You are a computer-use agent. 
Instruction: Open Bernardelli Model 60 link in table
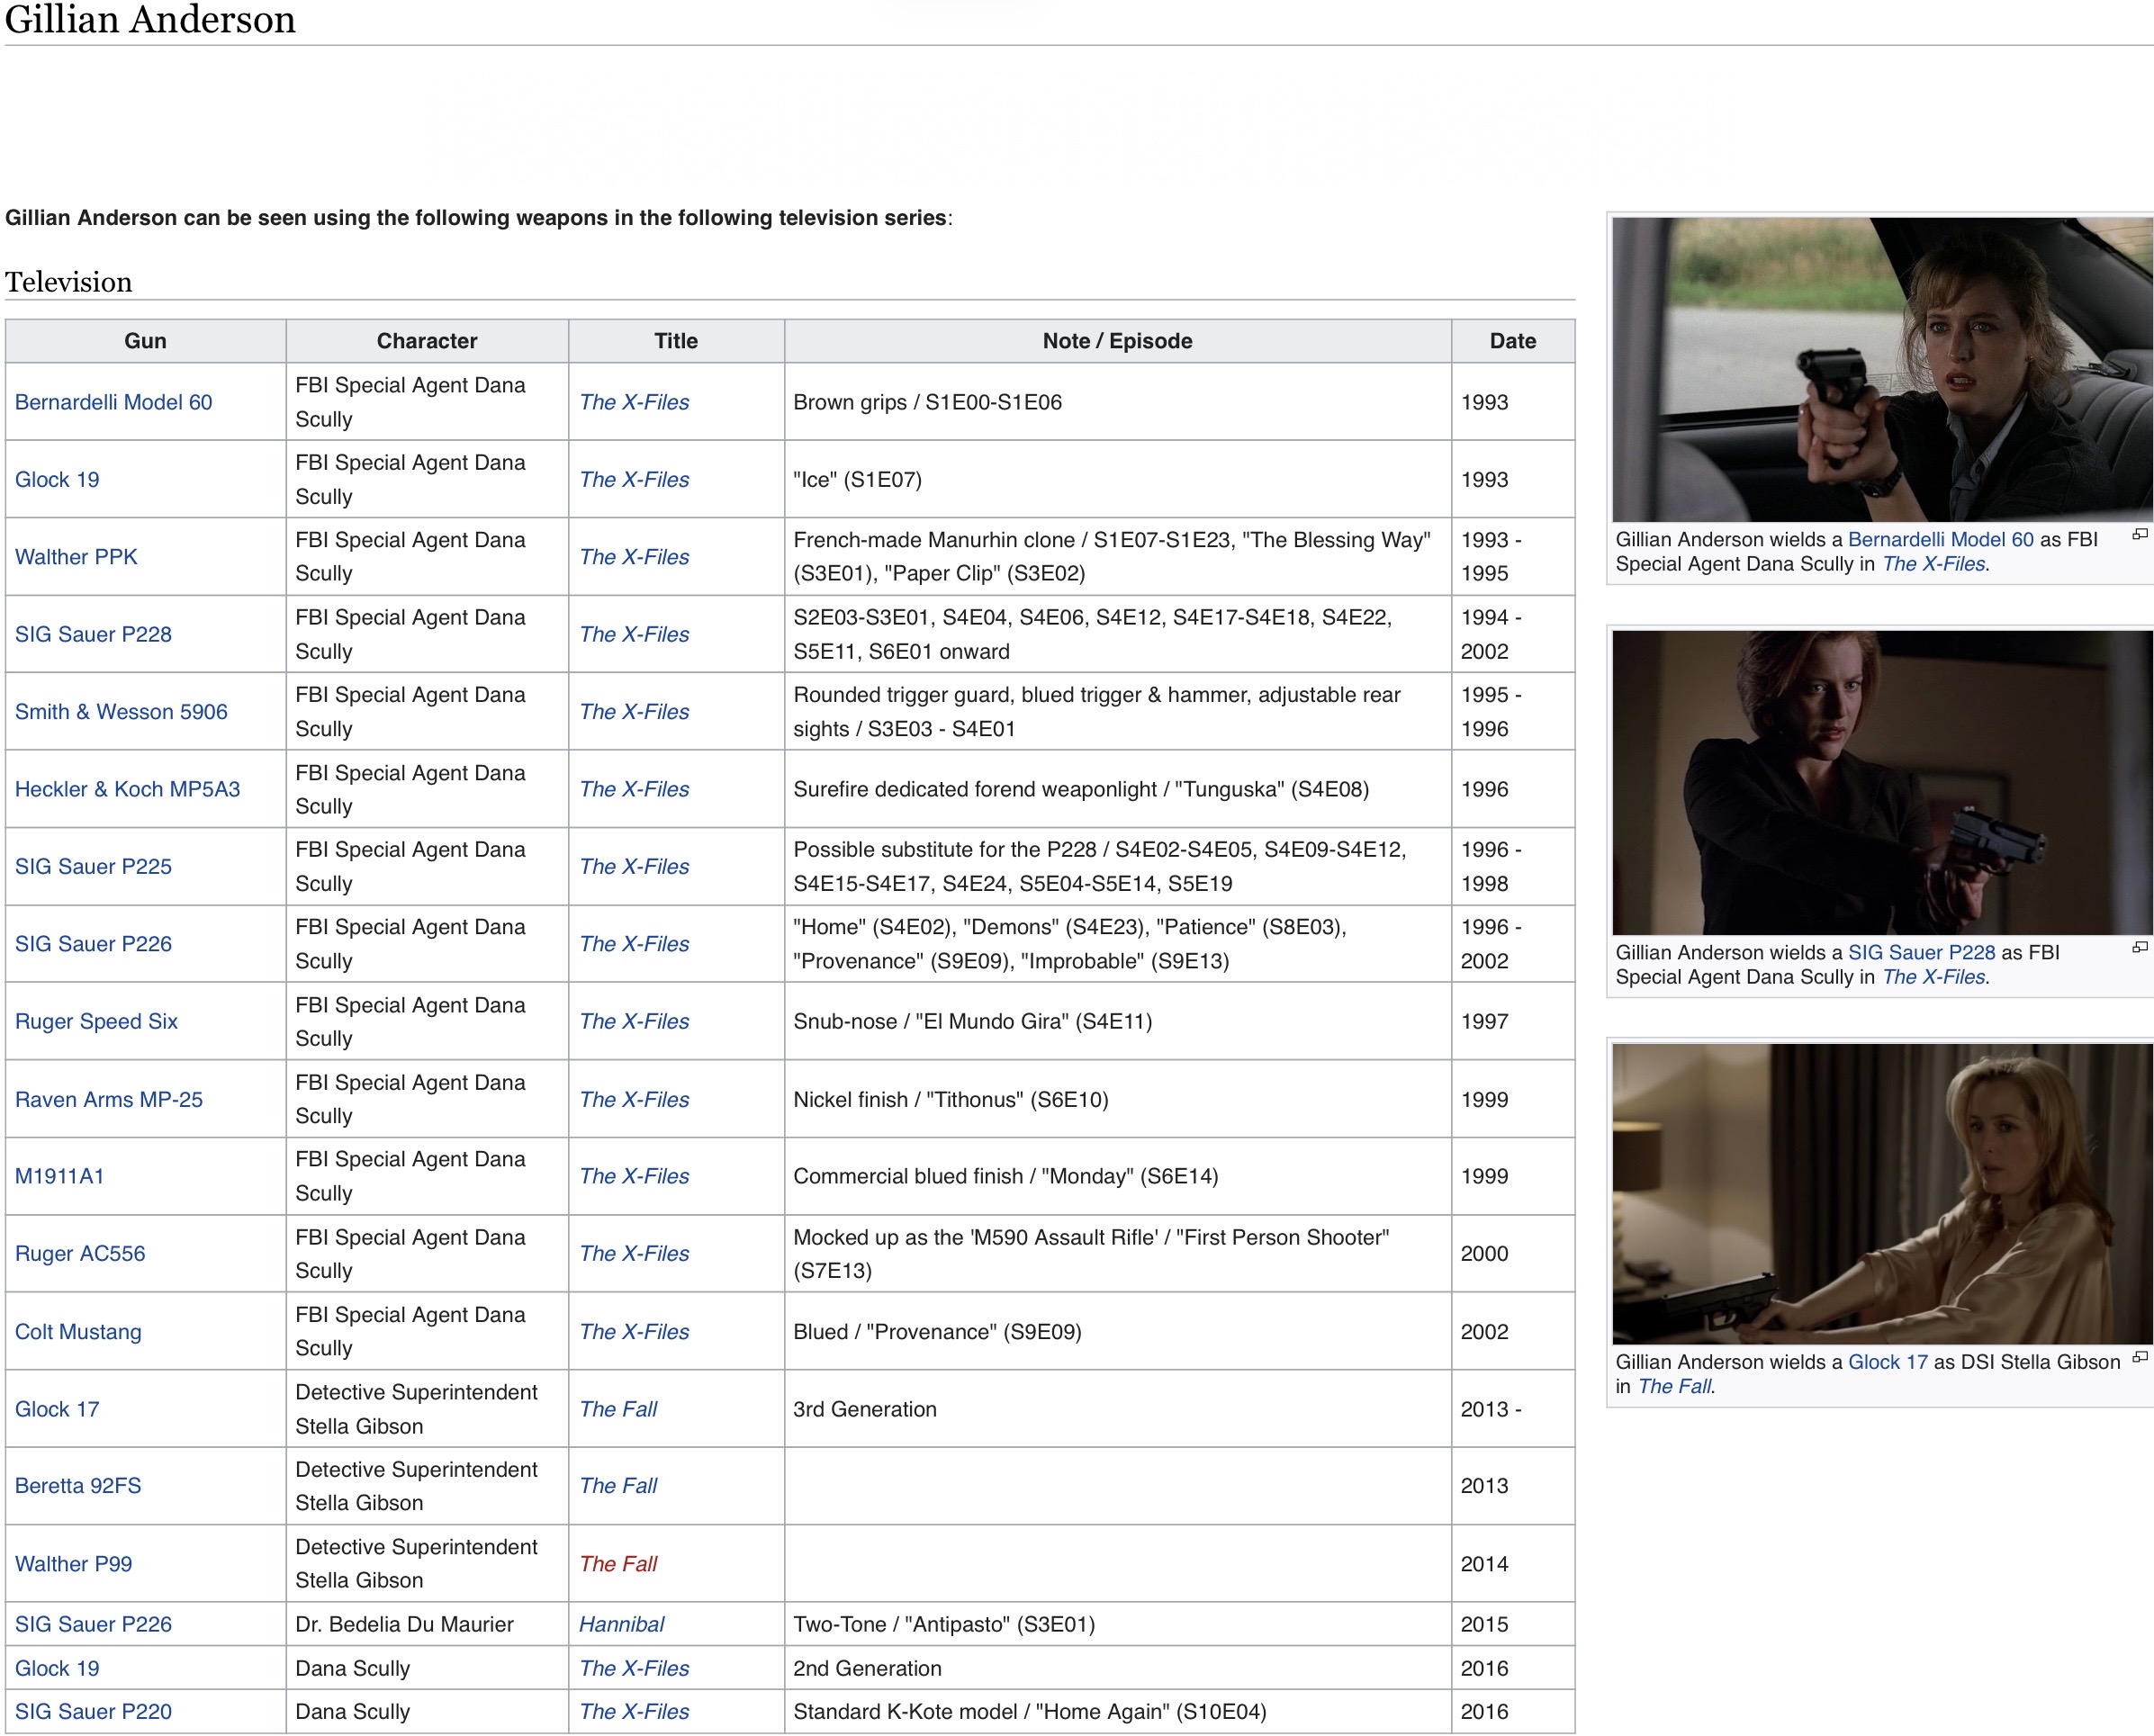click(113, 402)
